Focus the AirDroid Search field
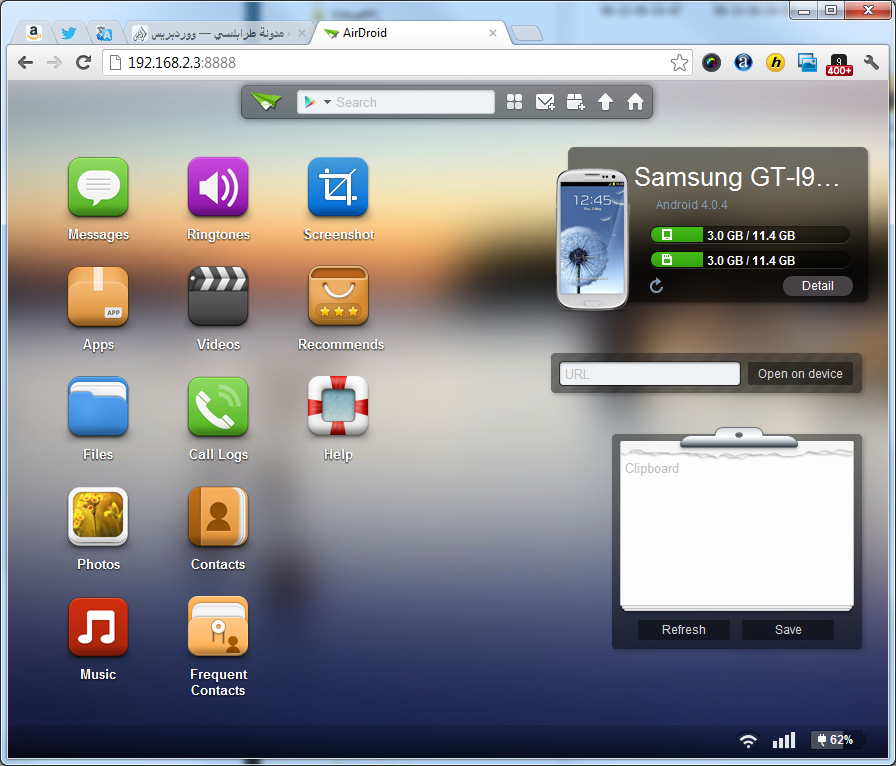The height and width of the screenshot is (766, 896). [395, 102]
